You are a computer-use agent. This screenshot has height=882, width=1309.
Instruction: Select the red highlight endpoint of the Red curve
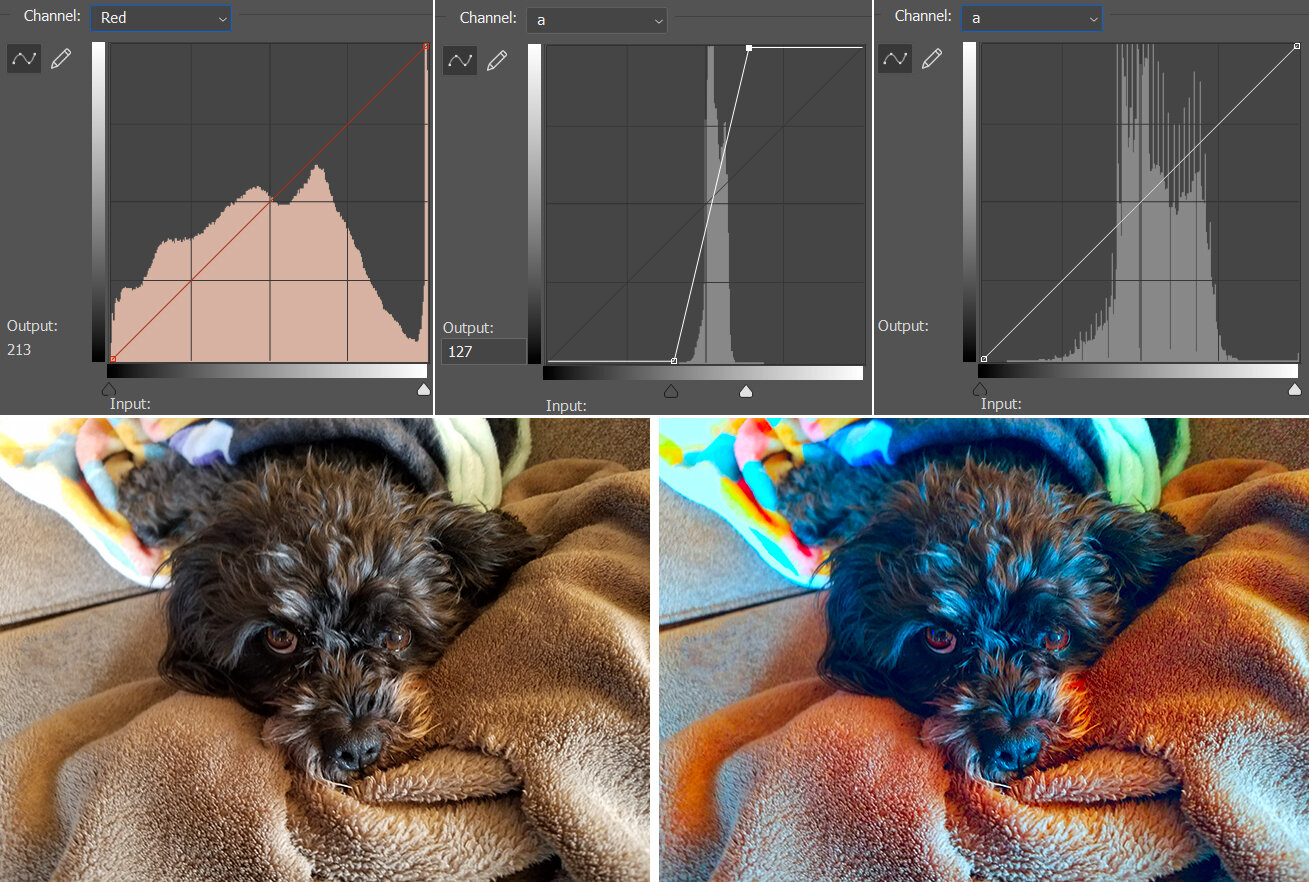[x=426, y=46]
